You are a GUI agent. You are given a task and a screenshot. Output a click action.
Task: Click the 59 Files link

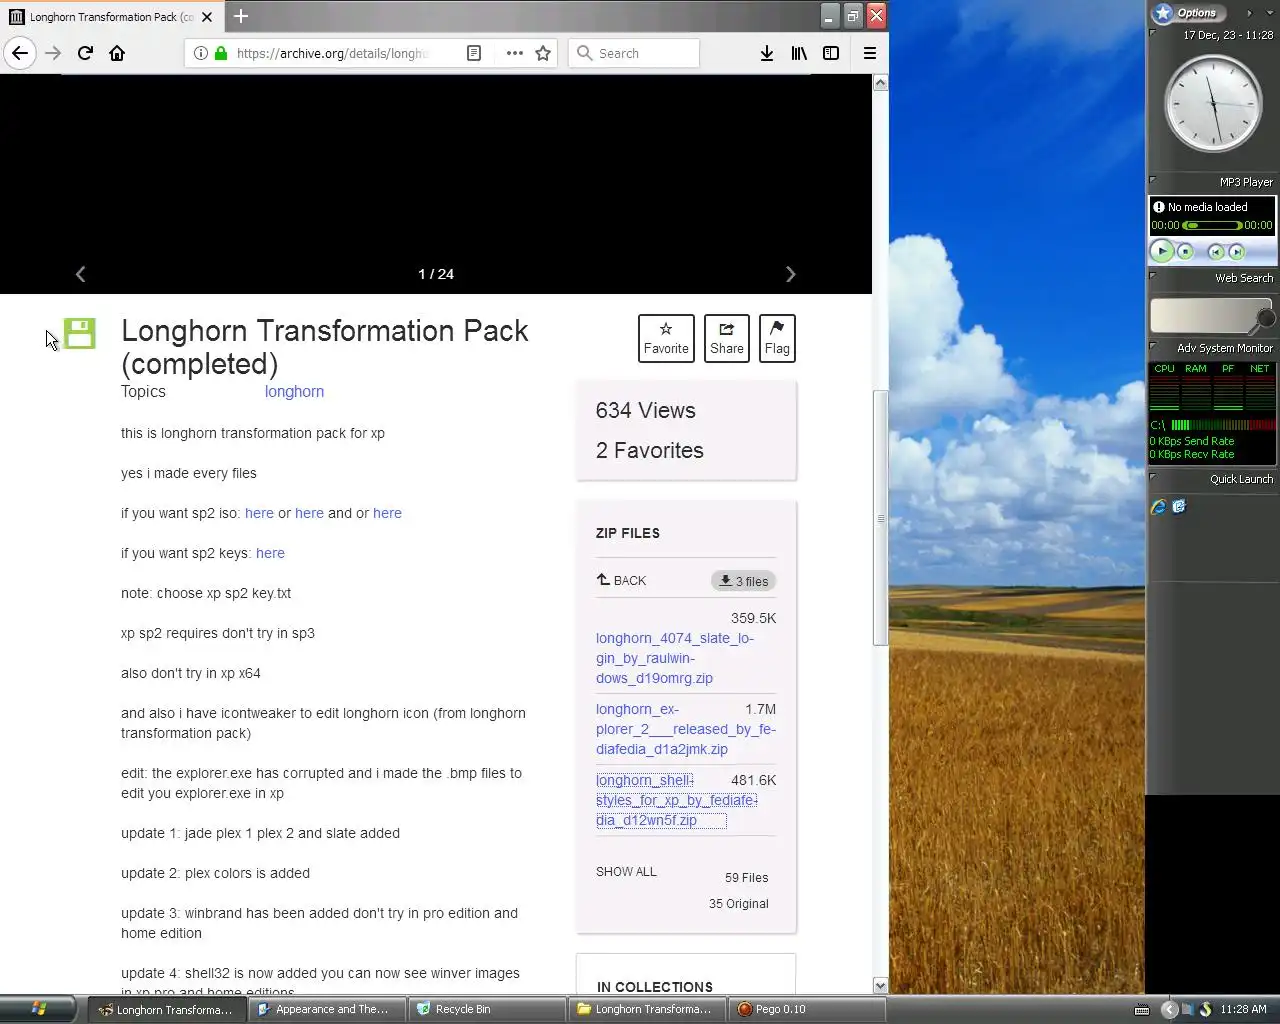pos(746,878)
